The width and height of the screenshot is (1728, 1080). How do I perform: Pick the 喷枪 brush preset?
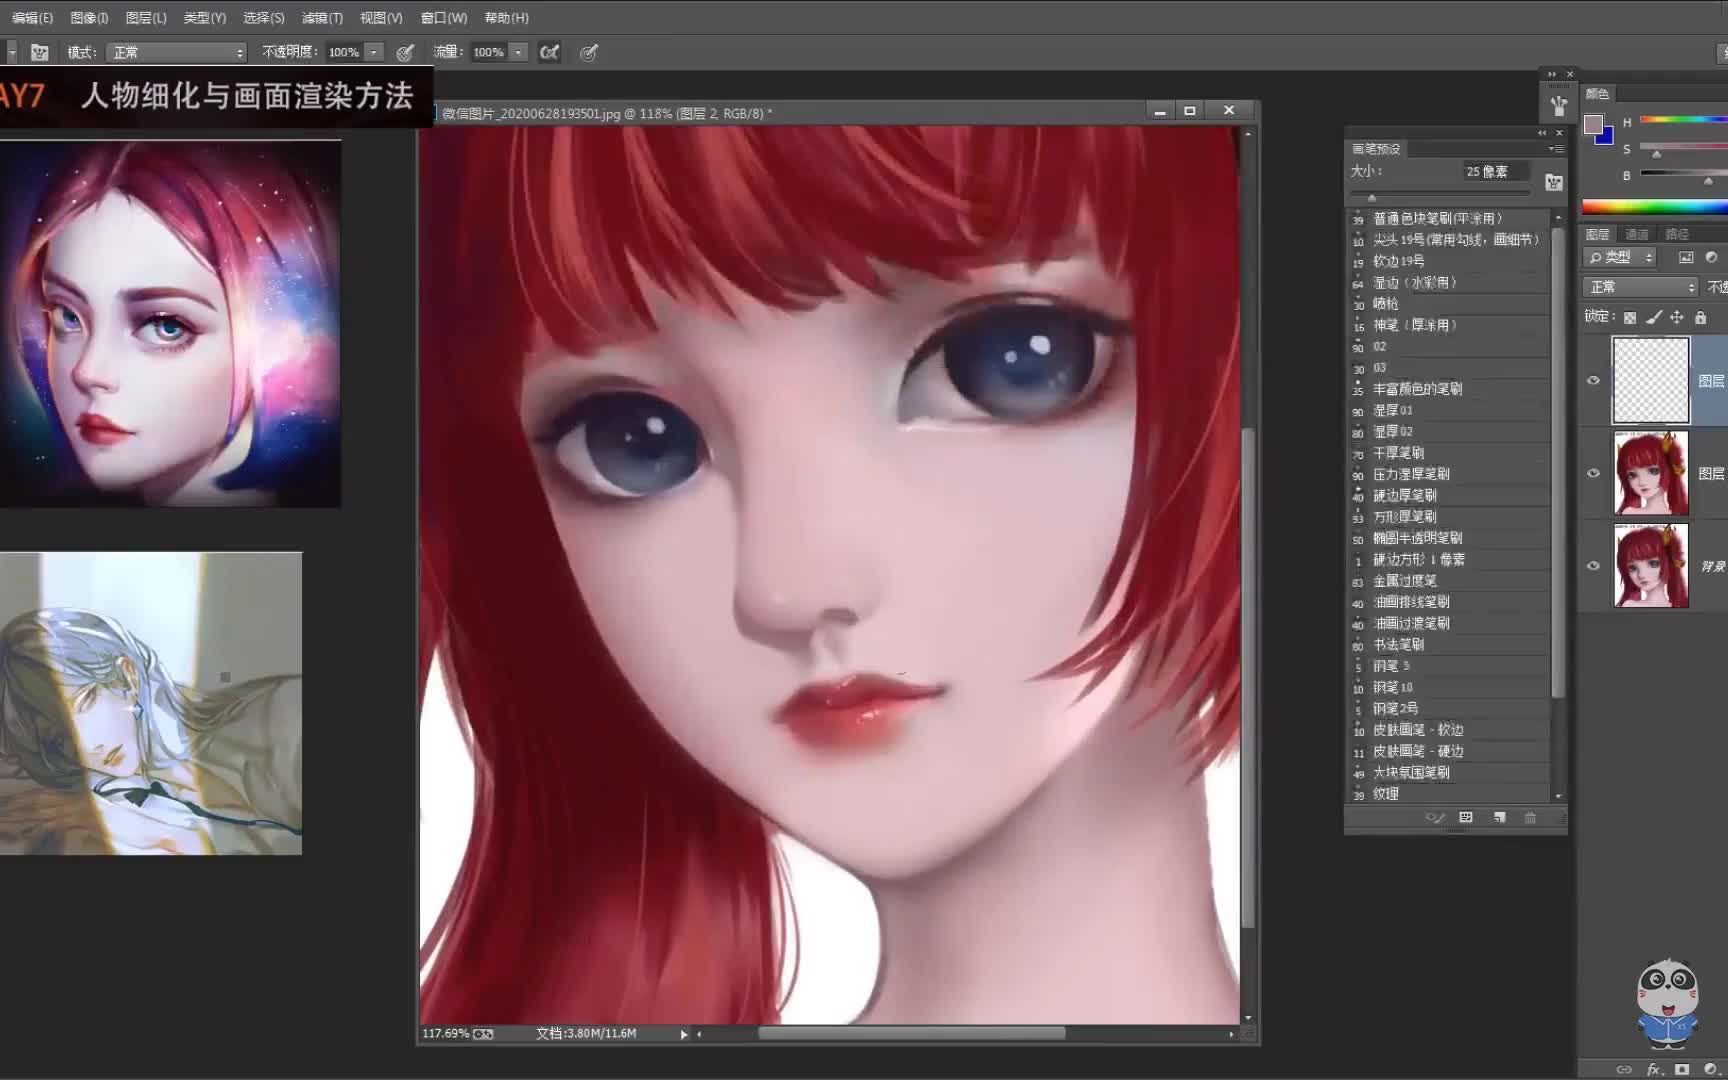pos(1448,304)
